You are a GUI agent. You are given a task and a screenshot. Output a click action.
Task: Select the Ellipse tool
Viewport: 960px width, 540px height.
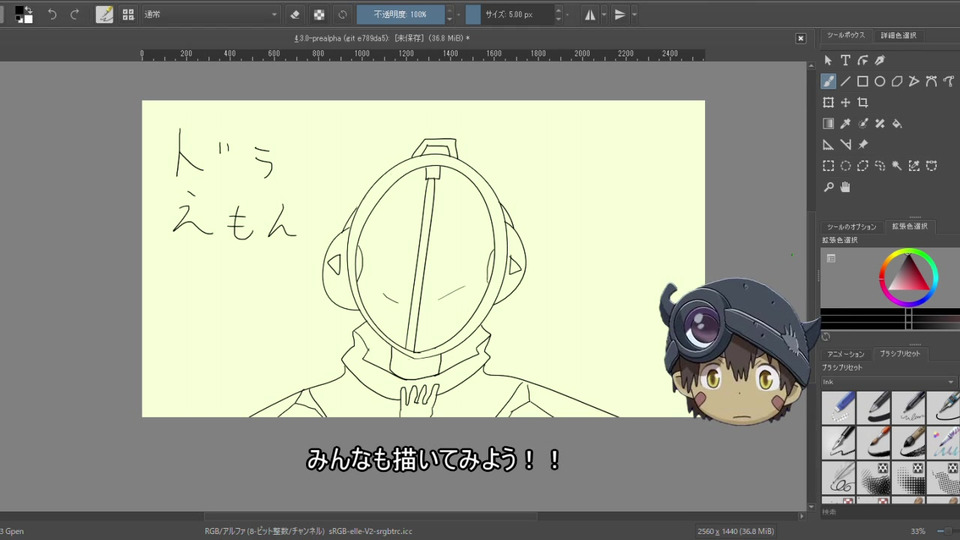(x=880, y=81)
